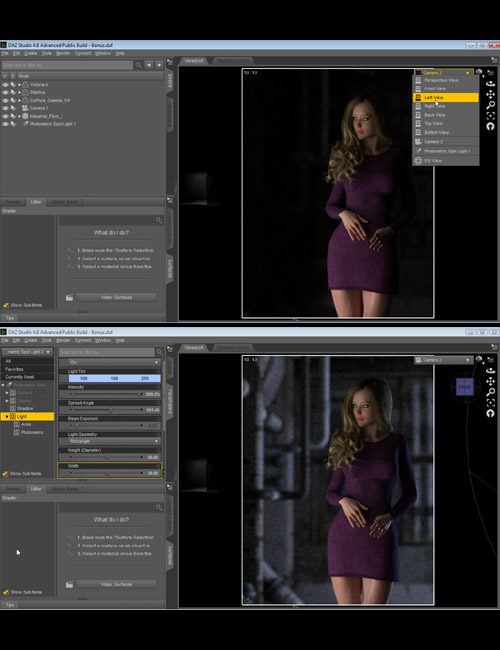Screen dimensions: 500x650
Task: Select the Shadow group in Parameters tree
Action: pos(25,408)
